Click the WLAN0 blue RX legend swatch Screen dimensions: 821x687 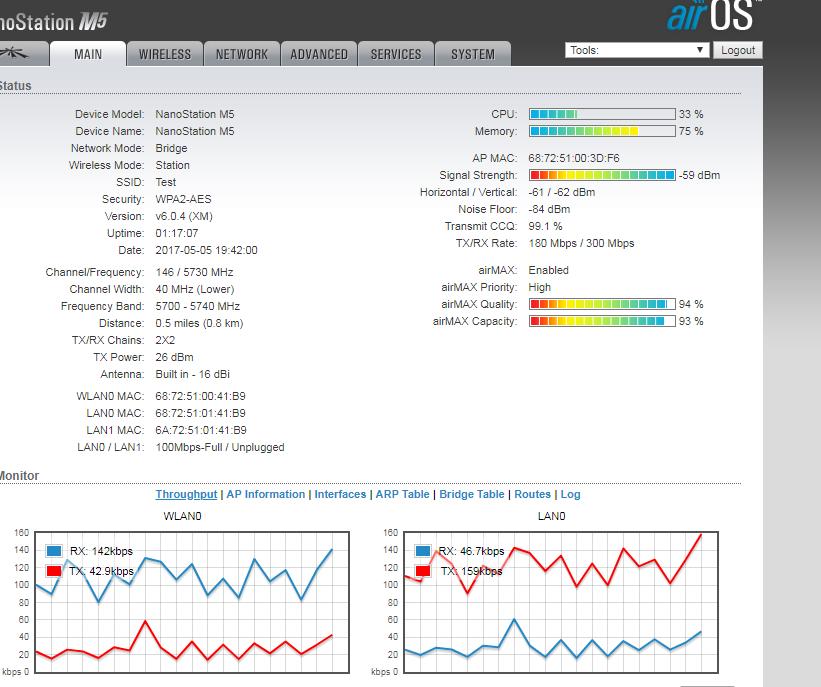[x=54, y=551]
